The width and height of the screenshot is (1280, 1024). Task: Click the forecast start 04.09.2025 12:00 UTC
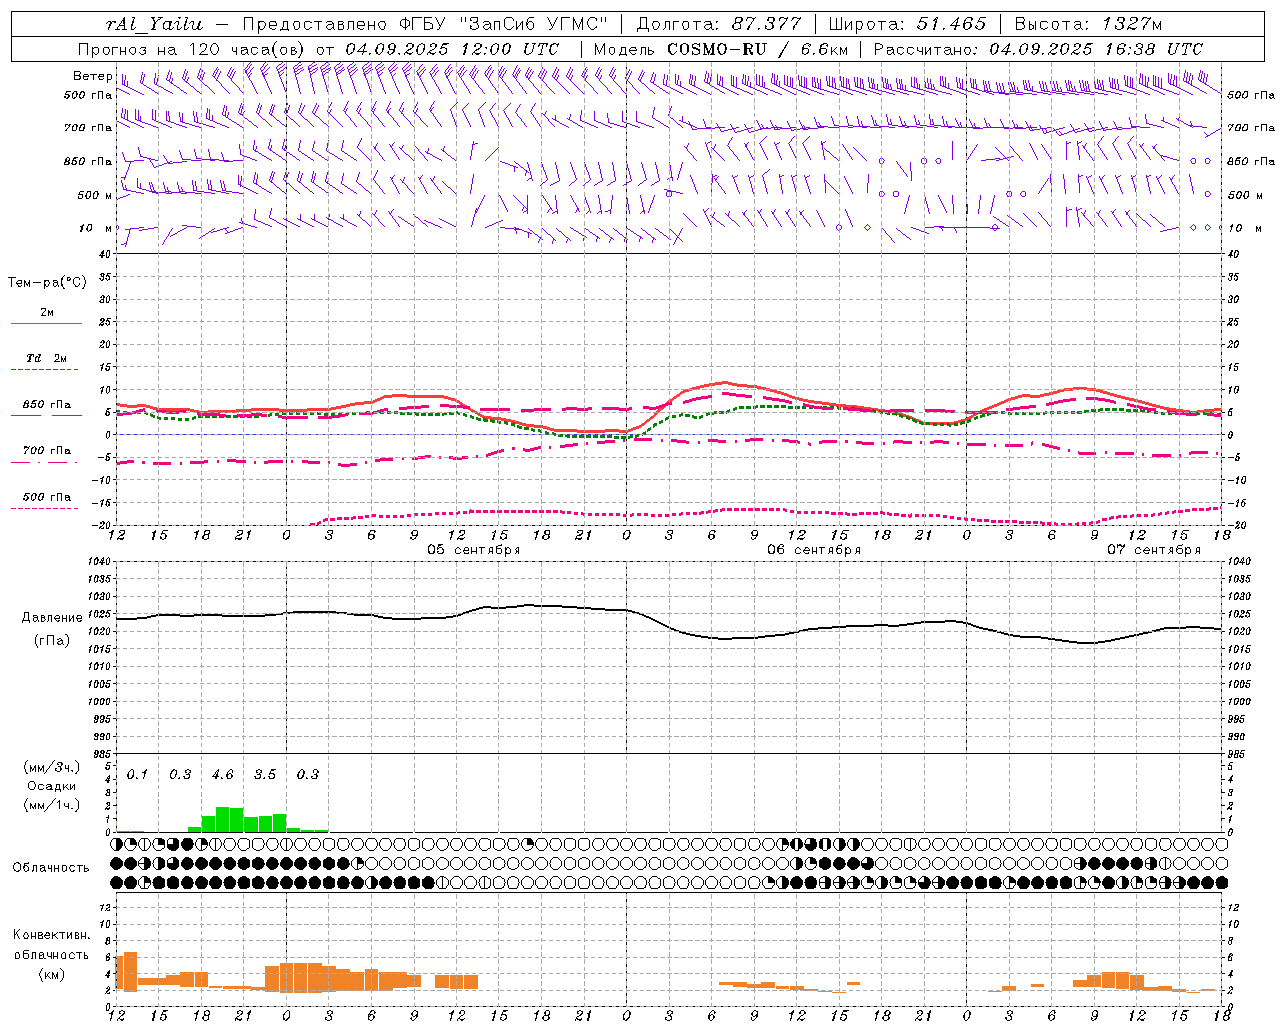pyautogui.click(x=452, y=49)
